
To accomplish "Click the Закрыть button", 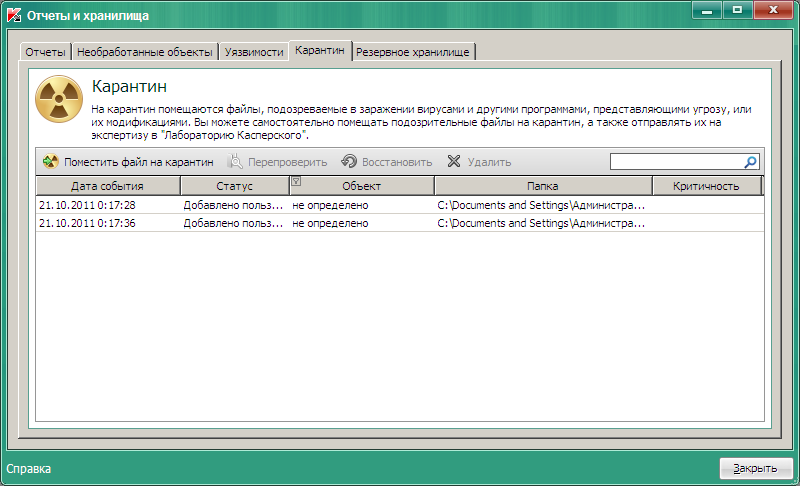I will (x=756, y=468).
